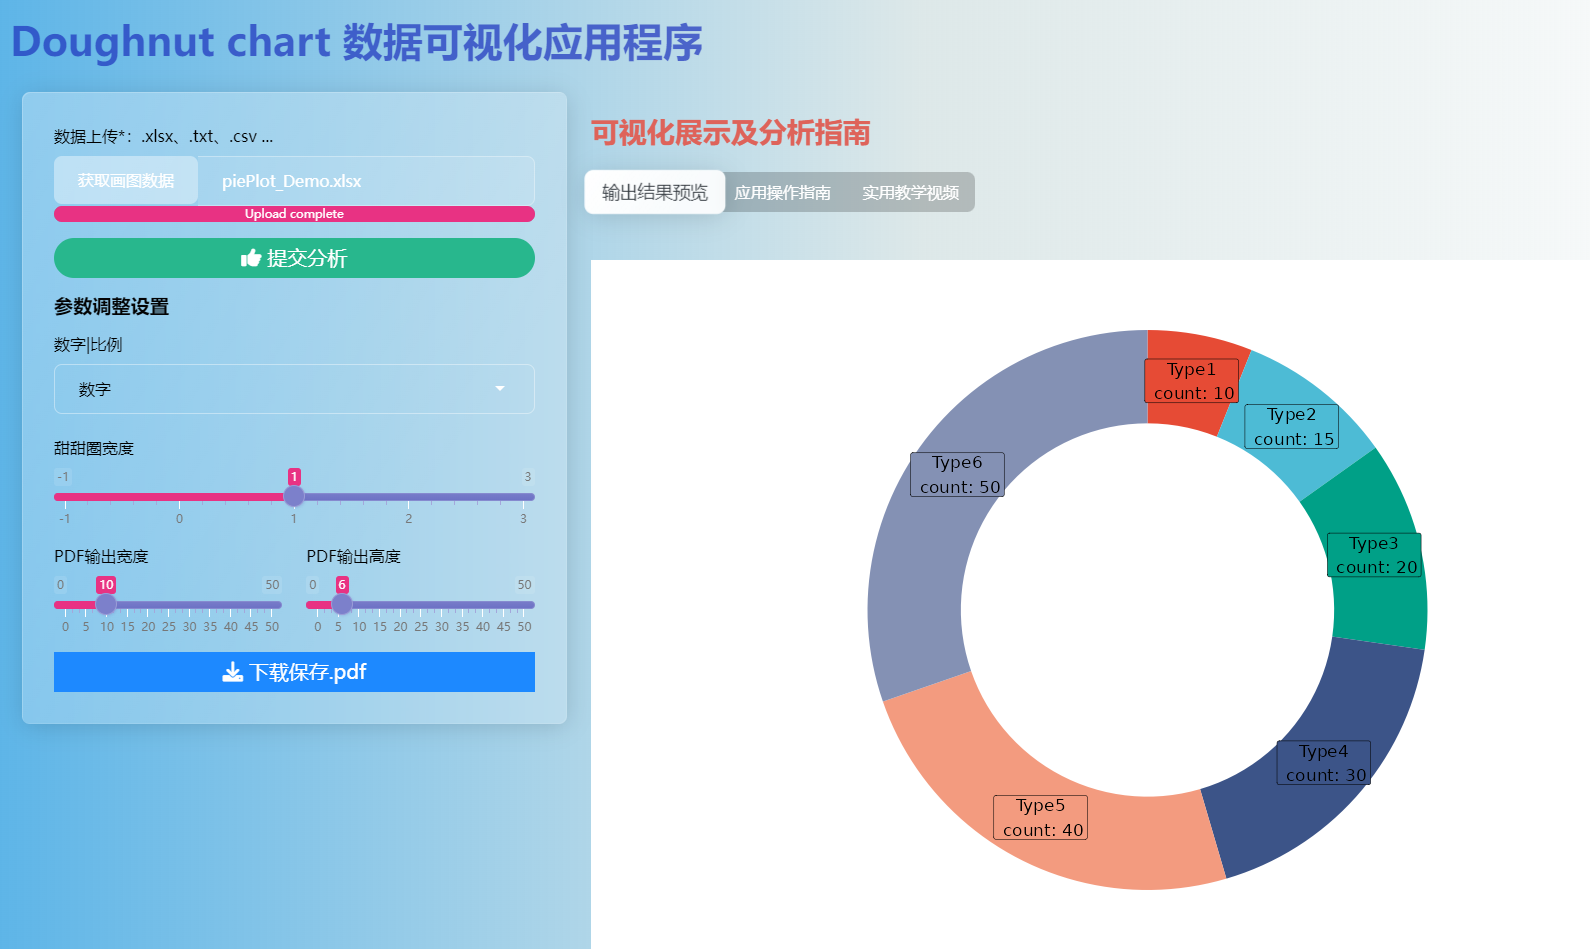The image size is (1590, 949).
Task: Click the PDF输出高度 slider handle
Action: point(342,605)
